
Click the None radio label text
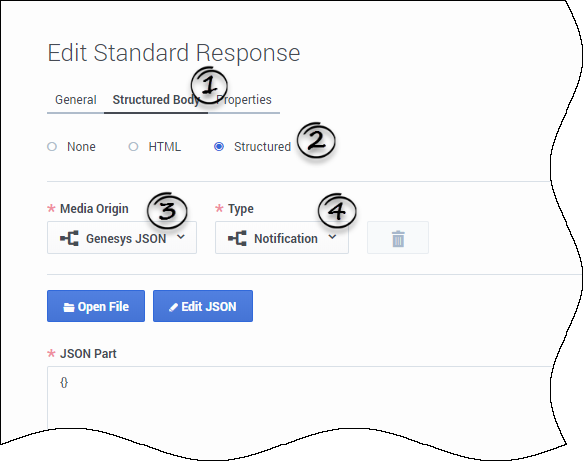tap(81, 147)
